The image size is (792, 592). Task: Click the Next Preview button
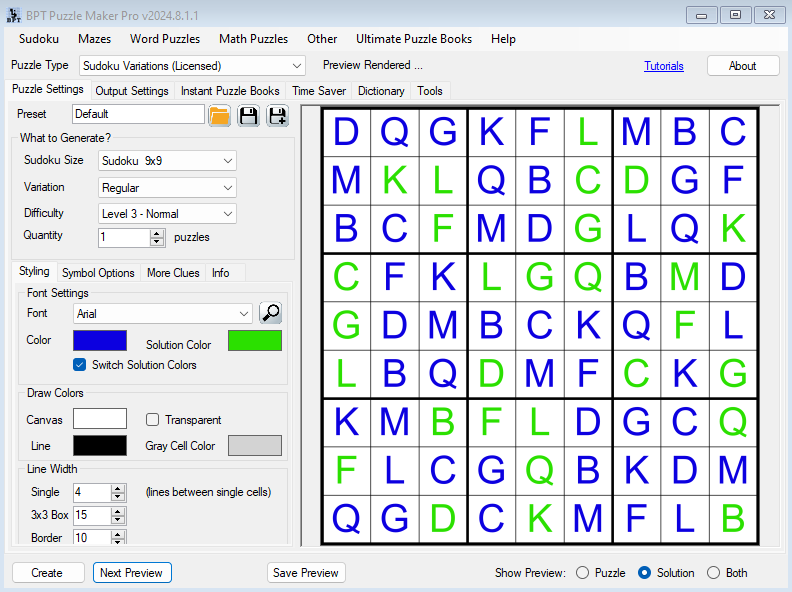[132, 573]
